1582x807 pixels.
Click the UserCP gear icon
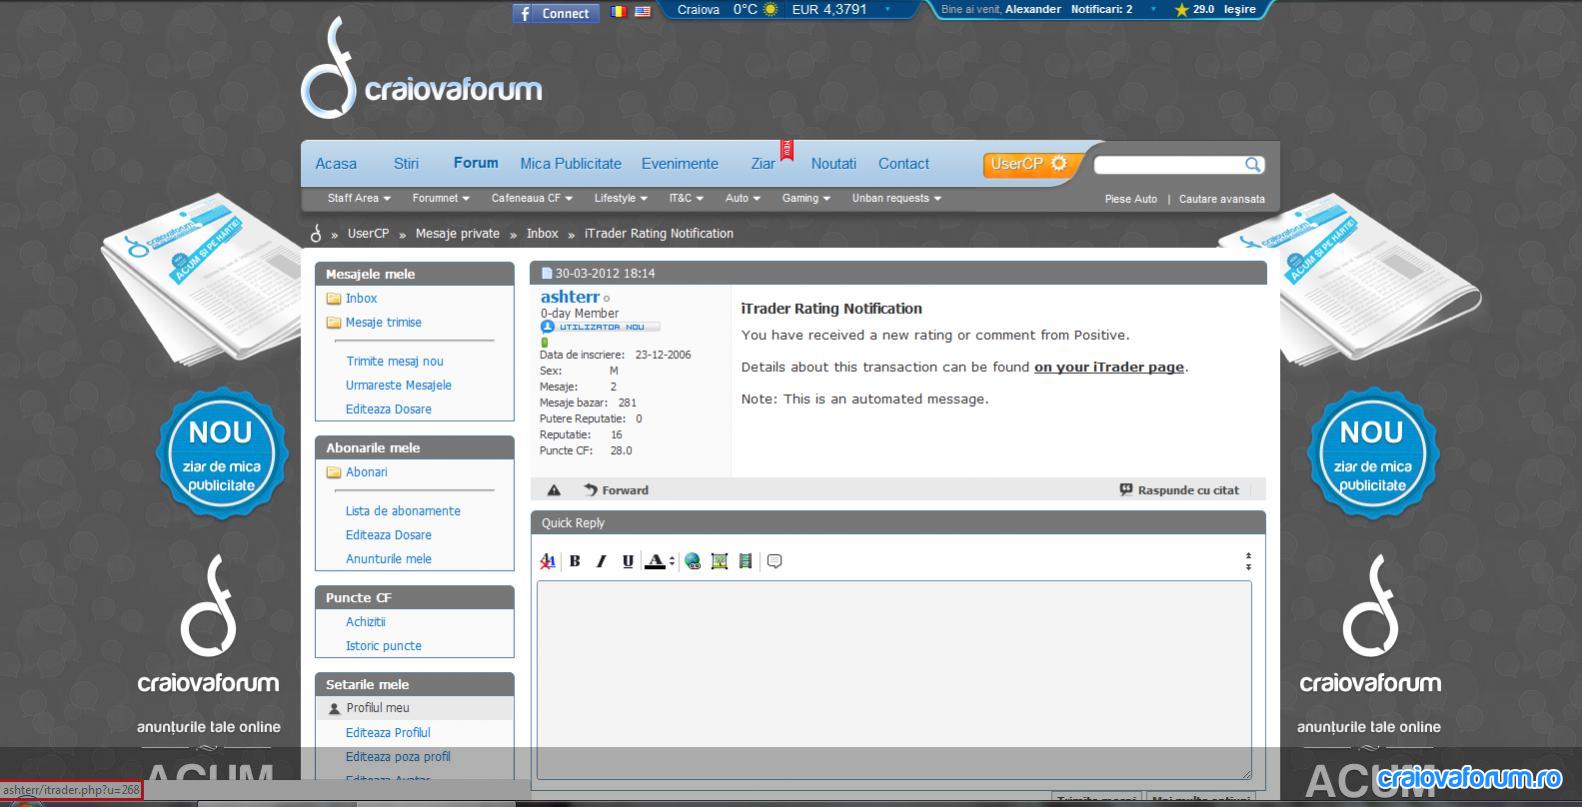click(1059, 163)
